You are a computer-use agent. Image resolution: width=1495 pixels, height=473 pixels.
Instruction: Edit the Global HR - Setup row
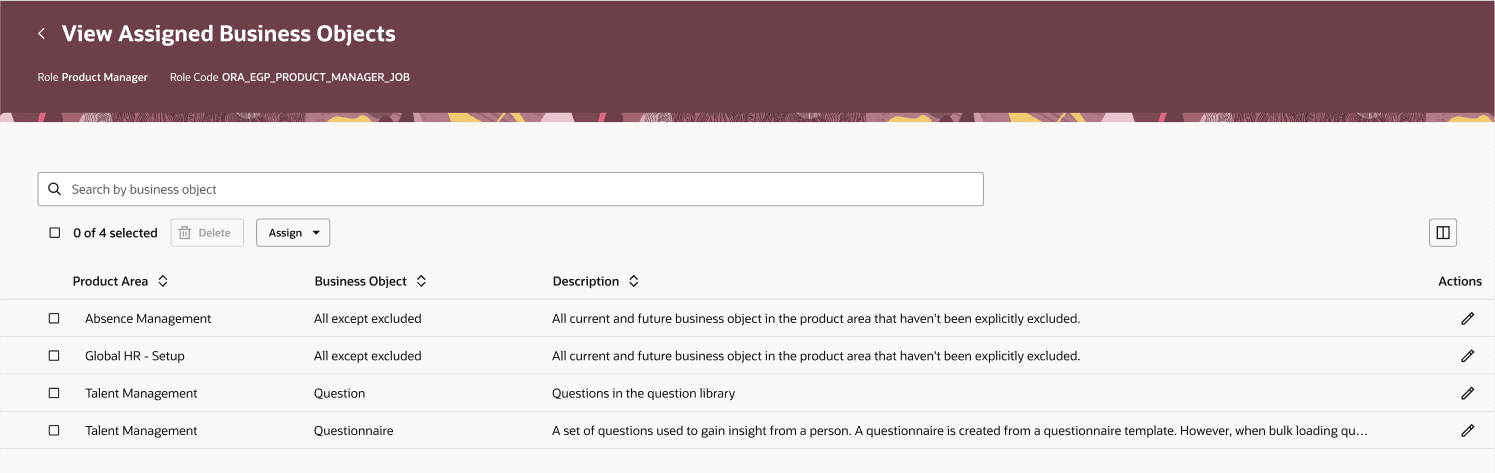(1467, 356)
